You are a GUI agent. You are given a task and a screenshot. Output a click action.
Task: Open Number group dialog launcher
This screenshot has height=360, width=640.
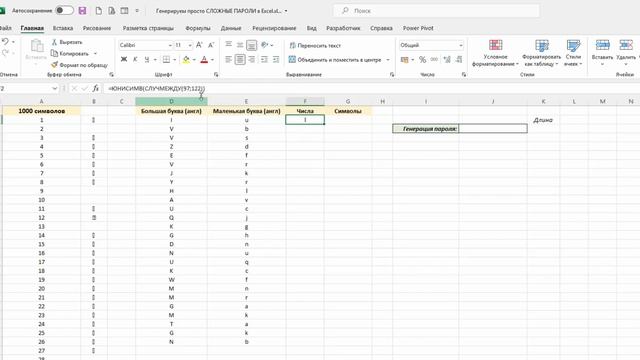(464, 75)
